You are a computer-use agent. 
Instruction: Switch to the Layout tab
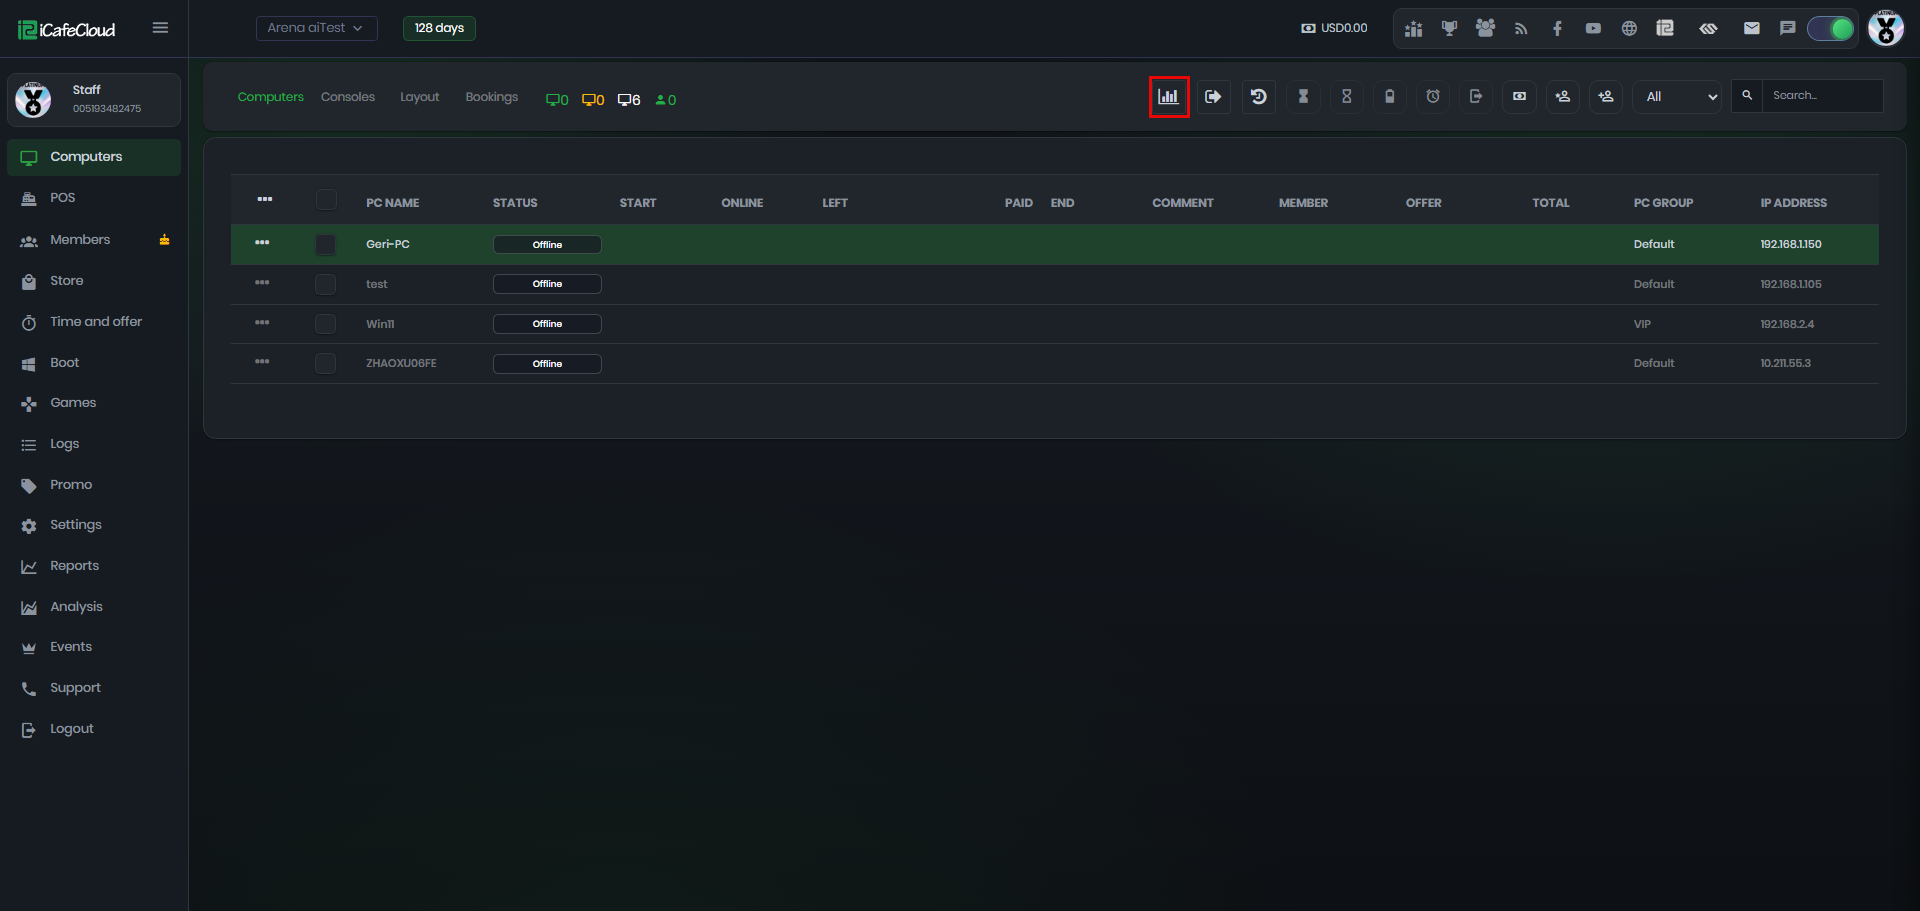[419, 97]
